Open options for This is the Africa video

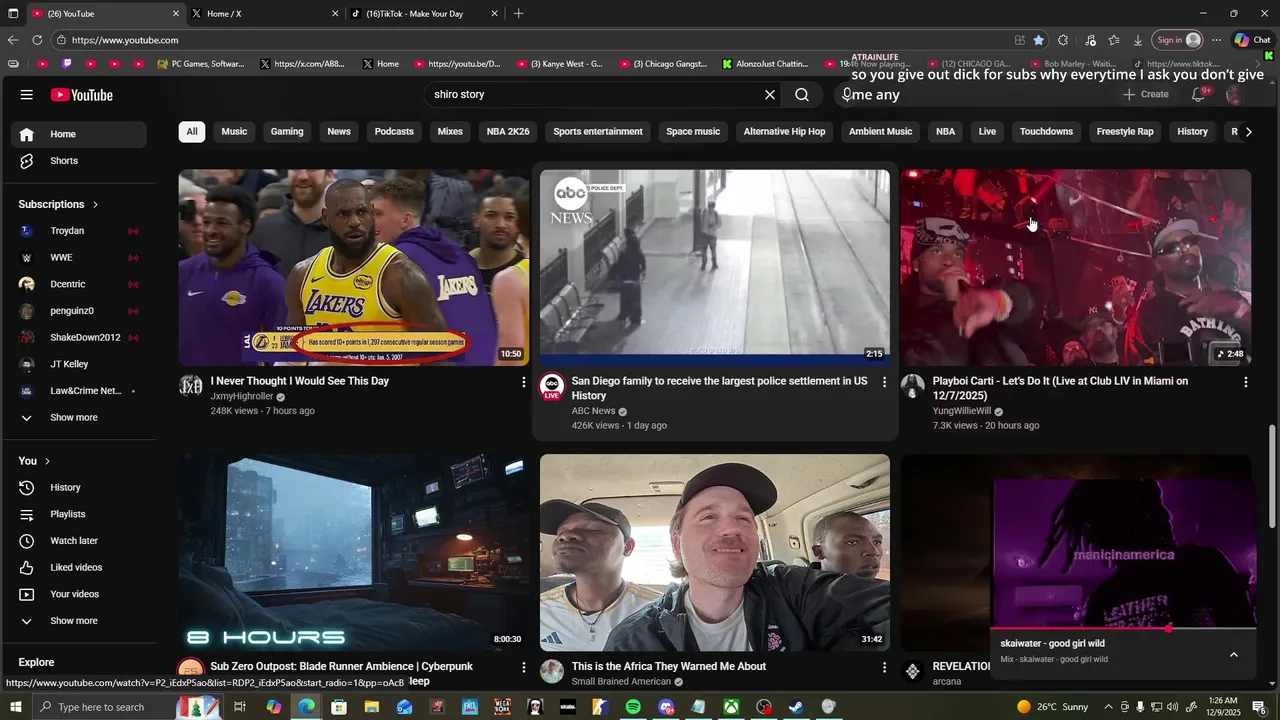click(884, 667)
